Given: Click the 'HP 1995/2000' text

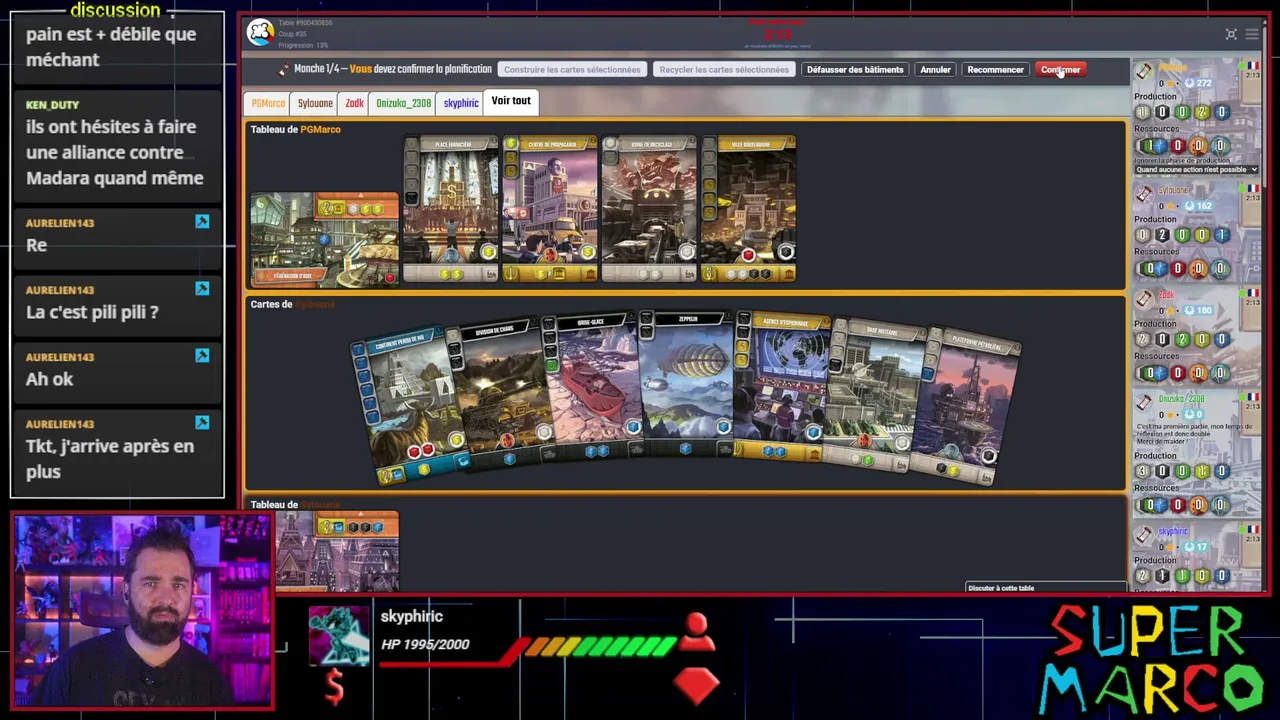Looking at the screenshot, I should [425, 644].
